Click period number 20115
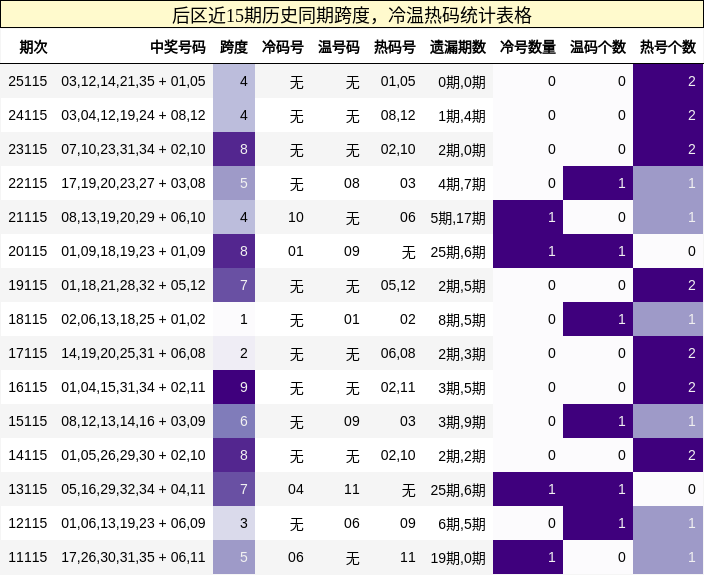Screen dimensions: 704x575 pyautogui.click(x=28, y=251)
